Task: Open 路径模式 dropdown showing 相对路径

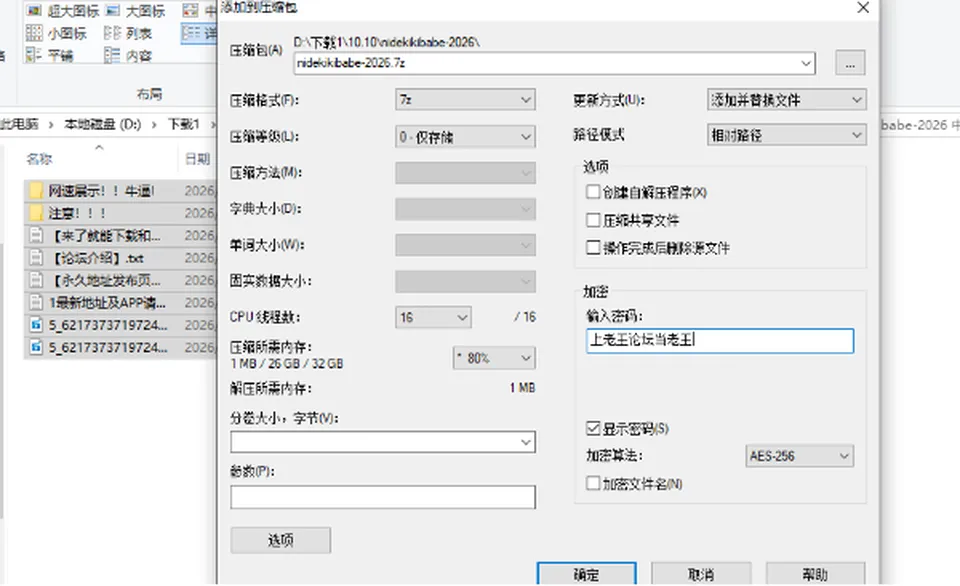Action: [787, 135]
